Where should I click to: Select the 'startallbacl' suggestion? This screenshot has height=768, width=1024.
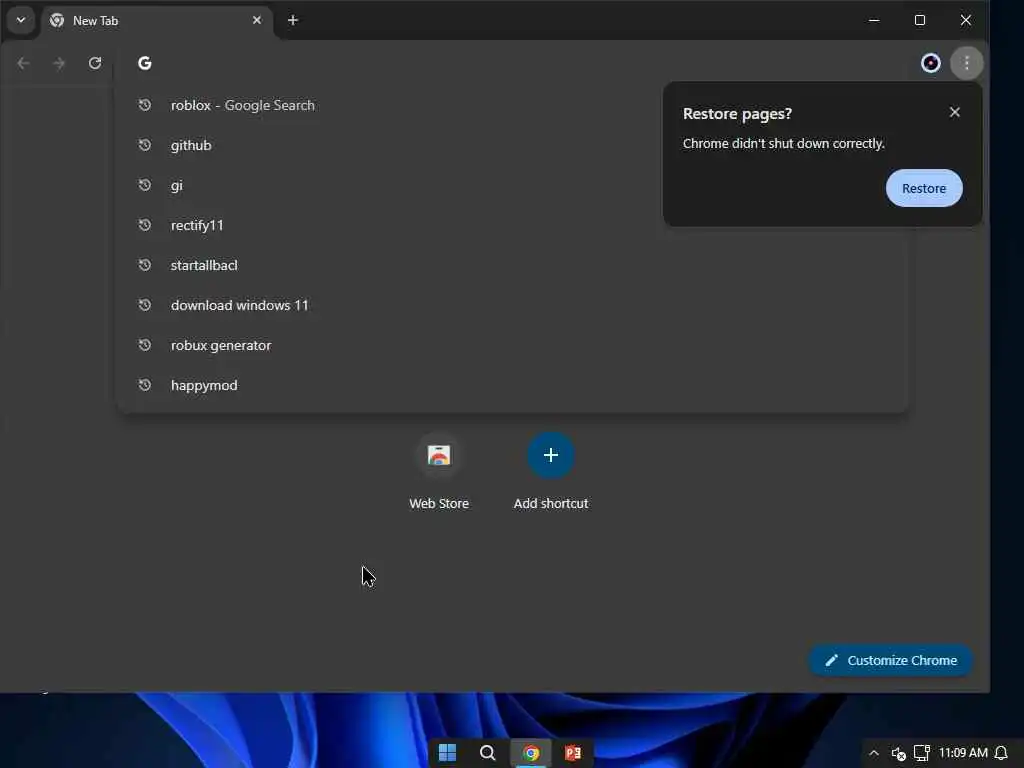(x=512, y=265)
